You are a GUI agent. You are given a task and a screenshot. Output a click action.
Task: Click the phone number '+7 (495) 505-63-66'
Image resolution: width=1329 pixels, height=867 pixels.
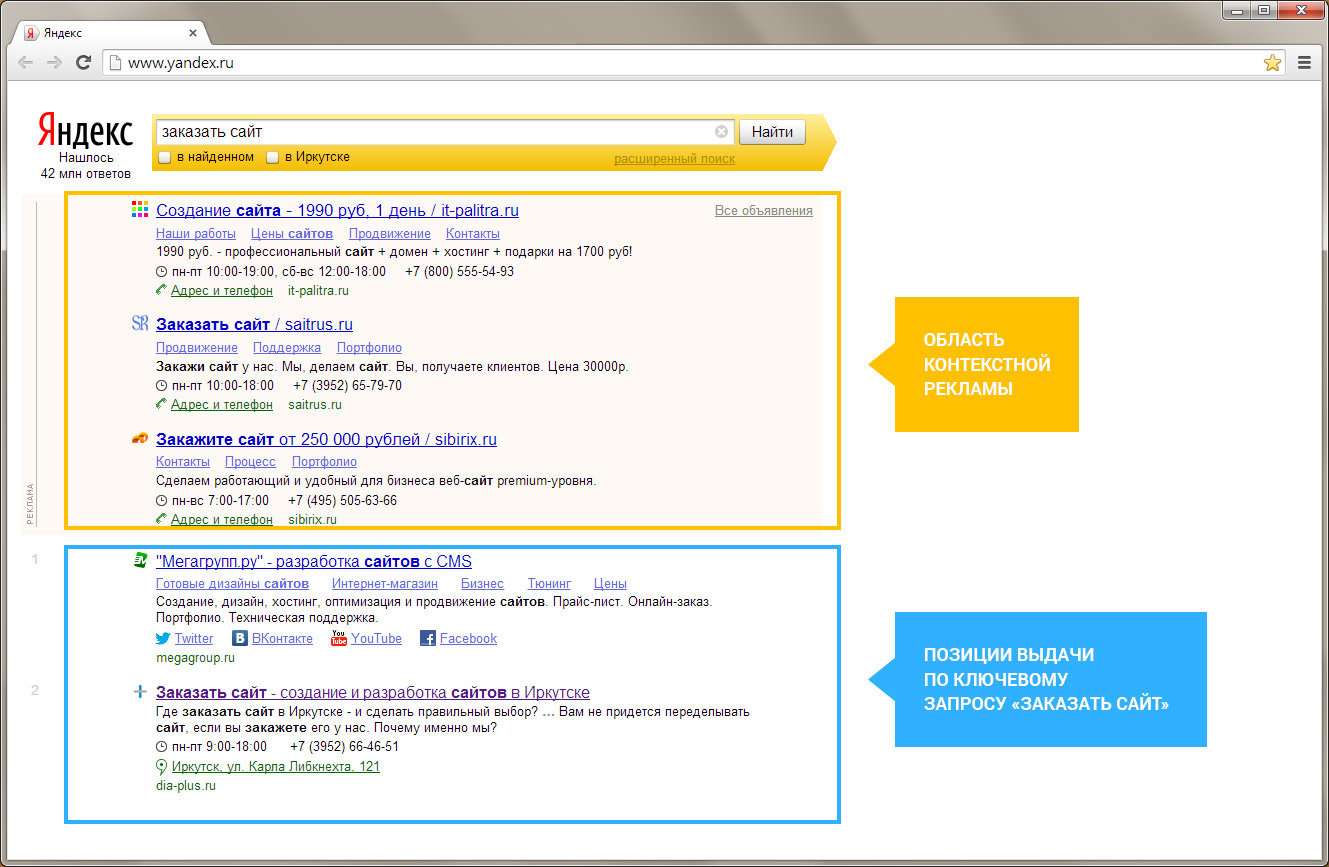(x=342, y=501)
